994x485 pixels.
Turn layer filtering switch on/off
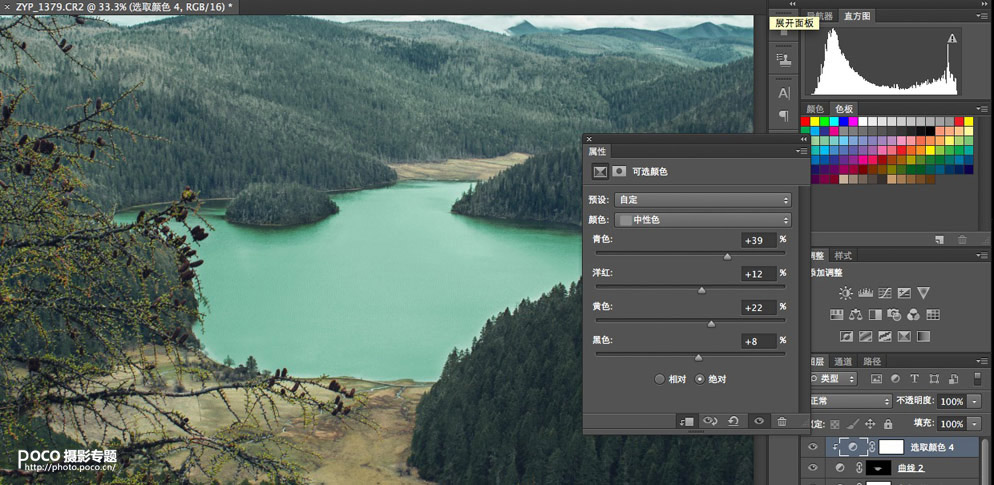(979, 378)
